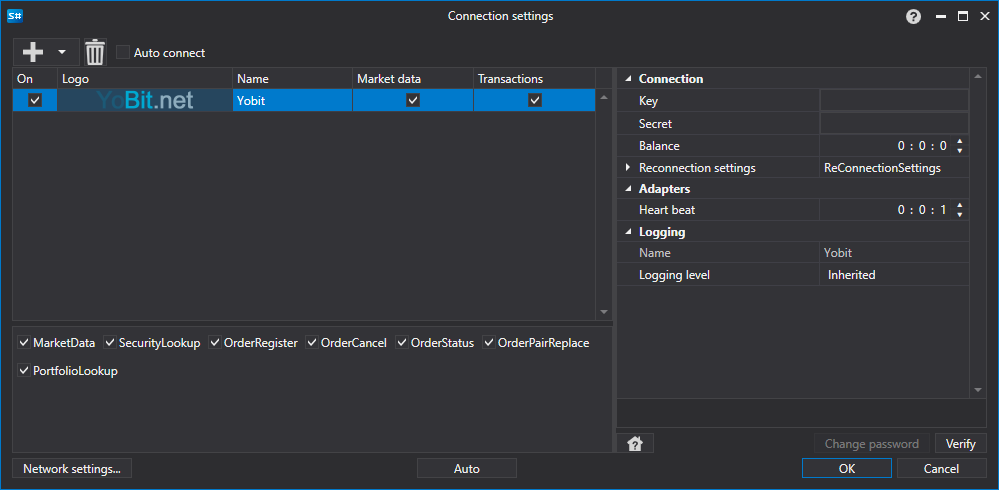The height and width of the screenshot is (490, 999).
Task: Click the Network settings... button
Action: [x=72, y=468]
